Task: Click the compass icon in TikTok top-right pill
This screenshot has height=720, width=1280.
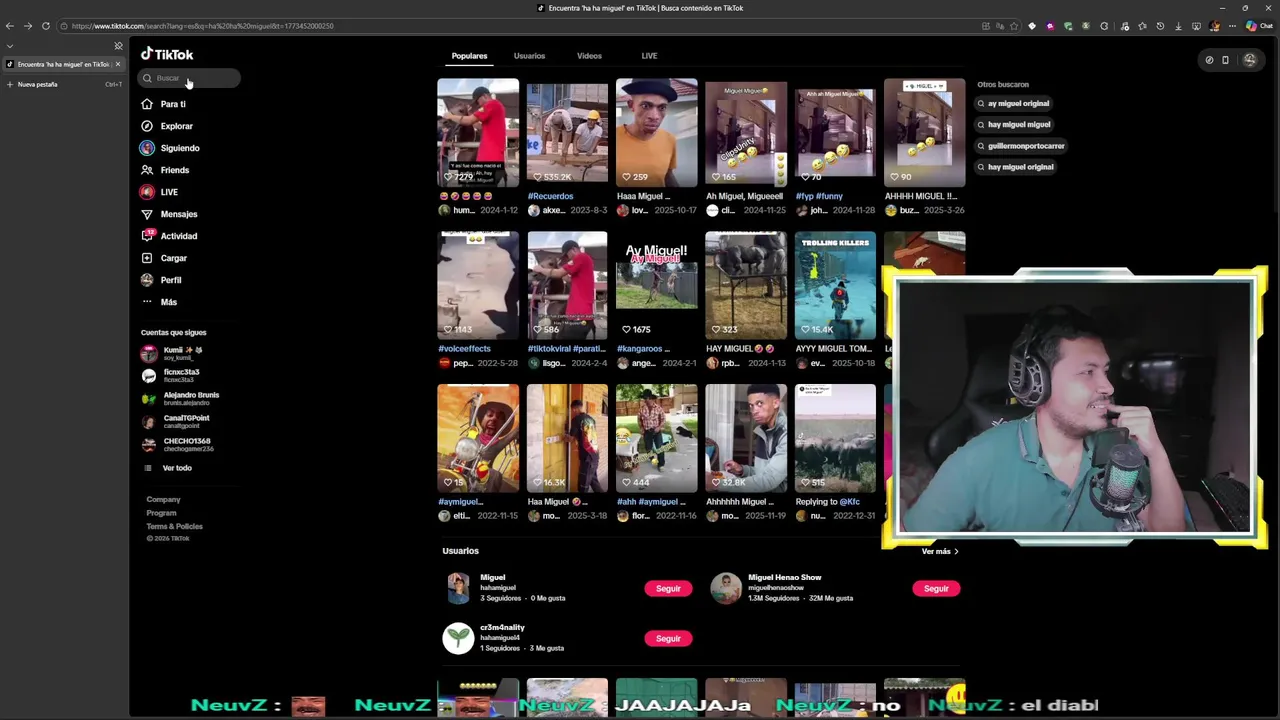Action: pos(1209,60)
